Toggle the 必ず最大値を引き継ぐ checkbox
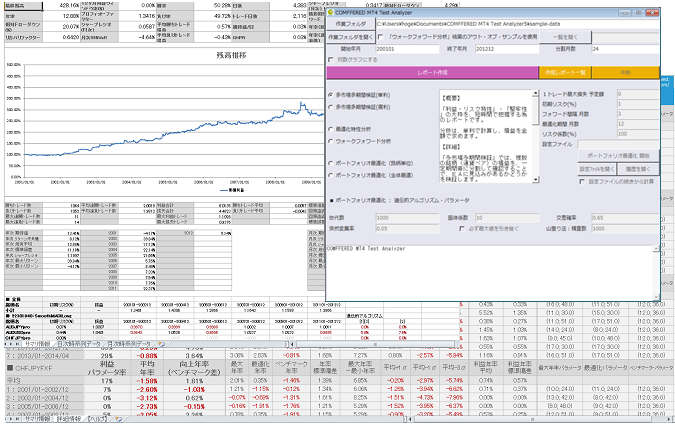 [461, 229]
